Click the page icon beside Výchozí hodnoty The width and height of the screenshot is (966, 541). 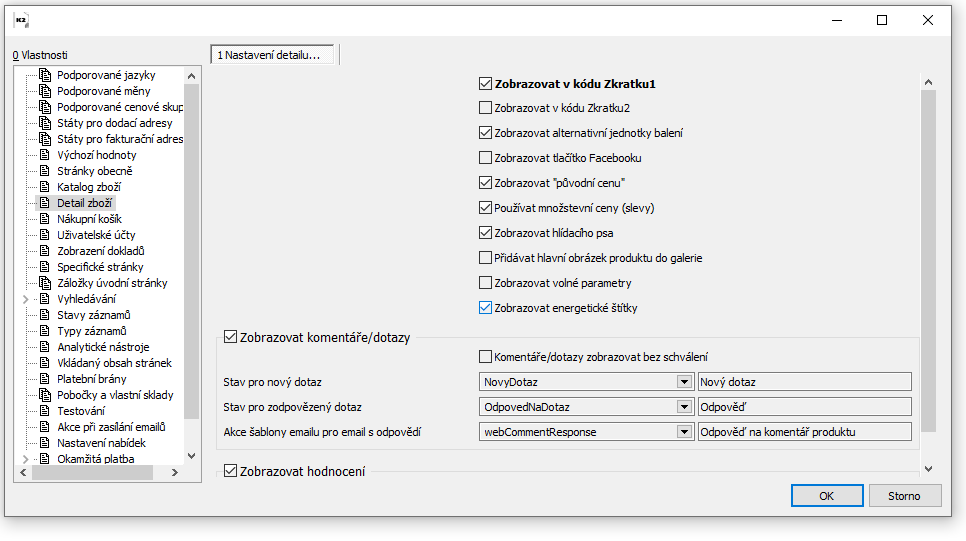[x=44, y=155]
